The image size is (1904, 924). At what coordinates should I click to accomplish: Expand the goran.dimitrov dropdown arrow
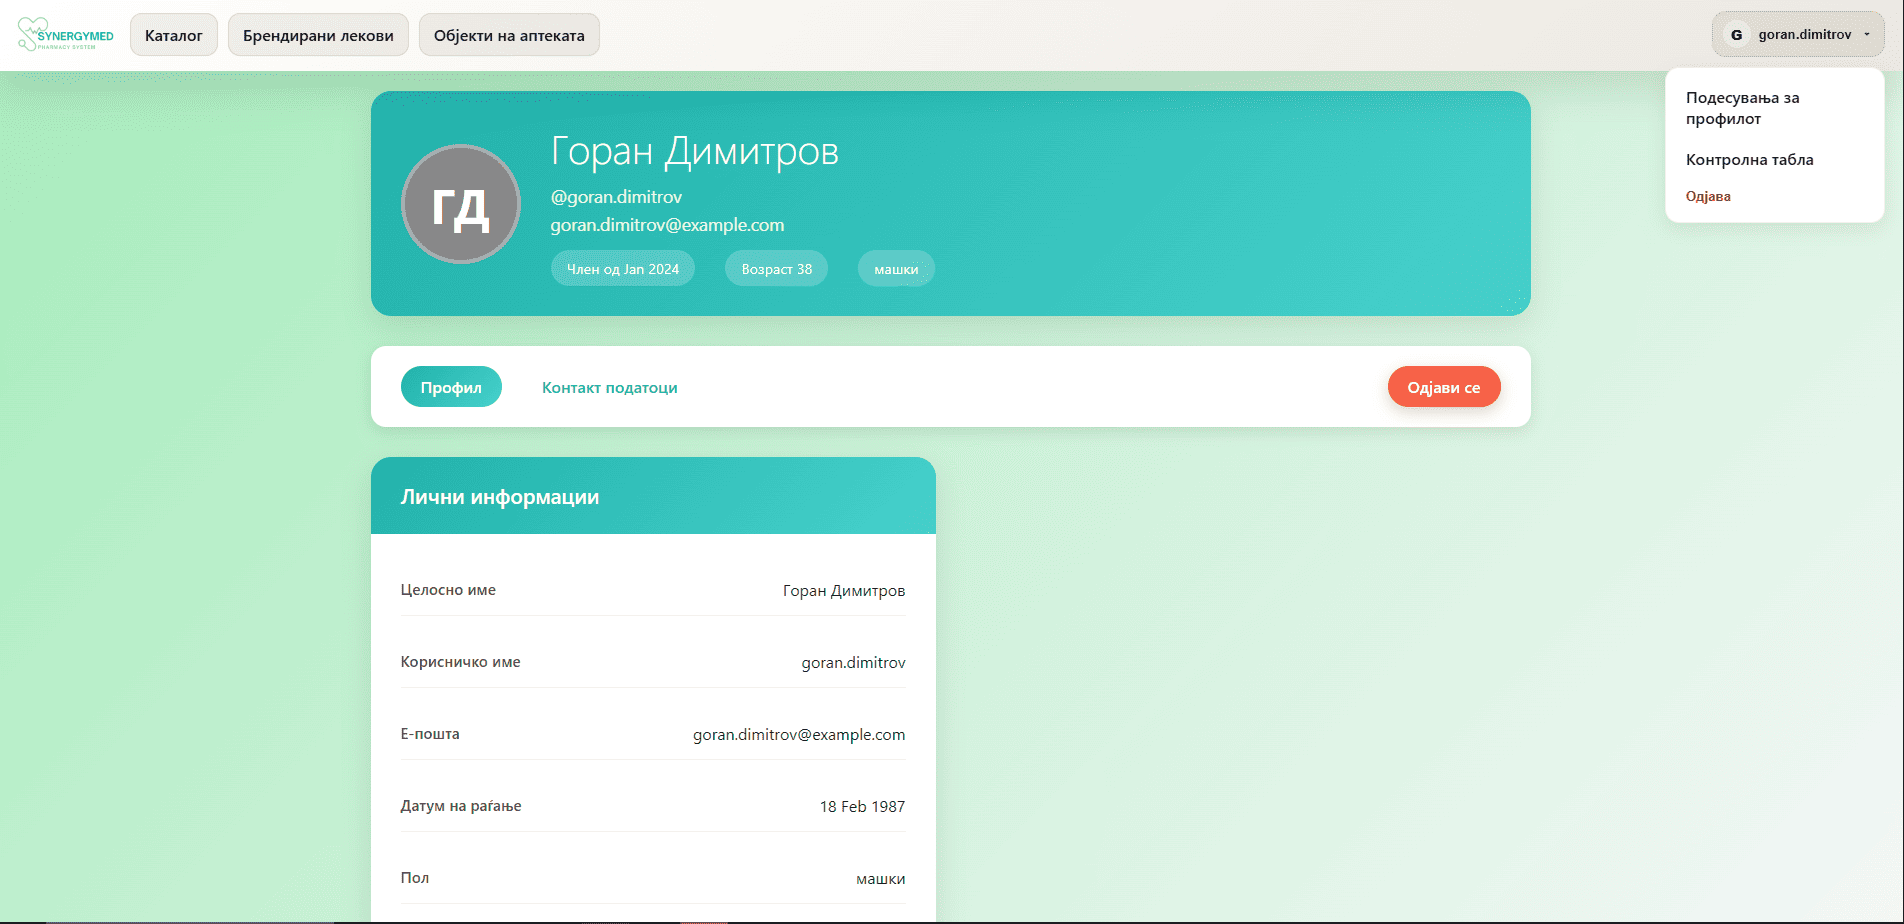click(x=1867, y=35)
